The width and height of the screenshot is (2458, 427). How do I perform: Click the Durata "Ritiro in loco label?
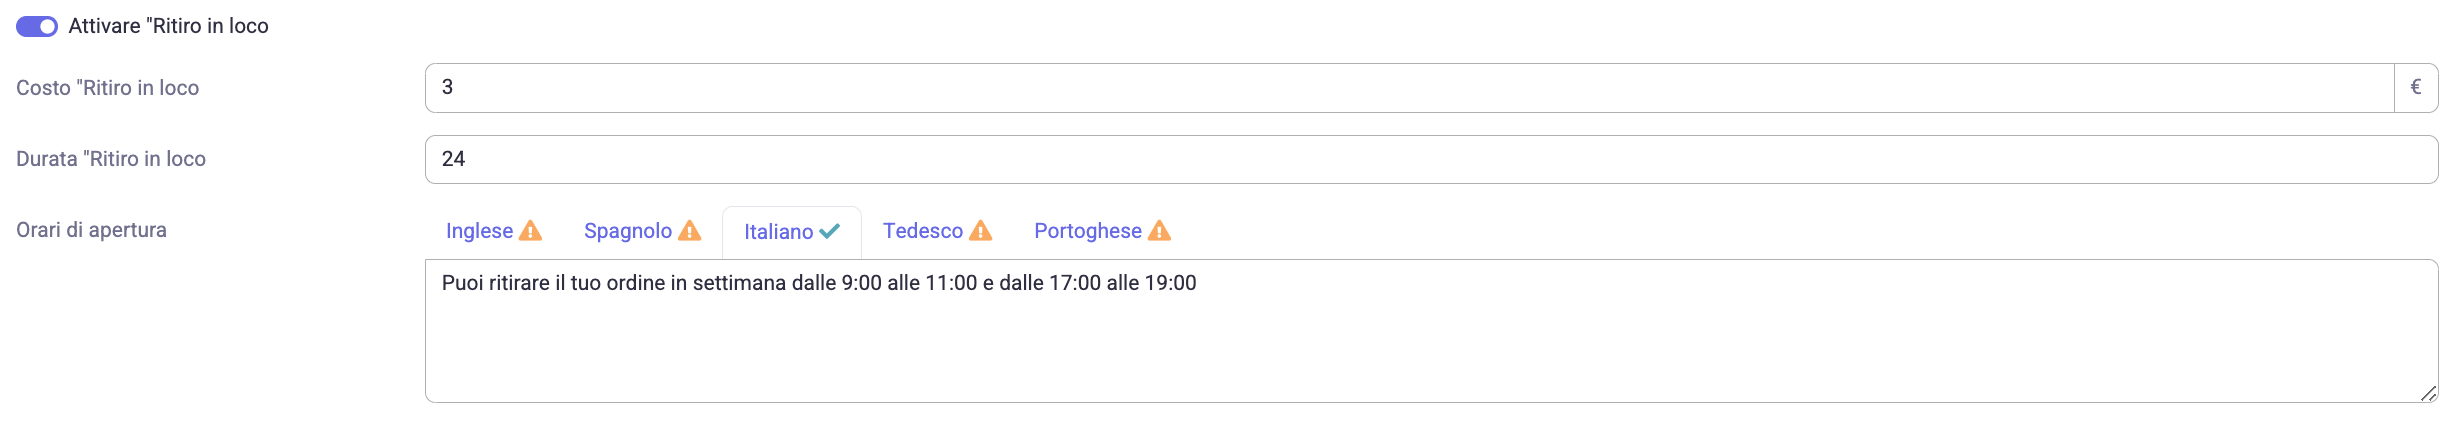[x=111, y=159]
